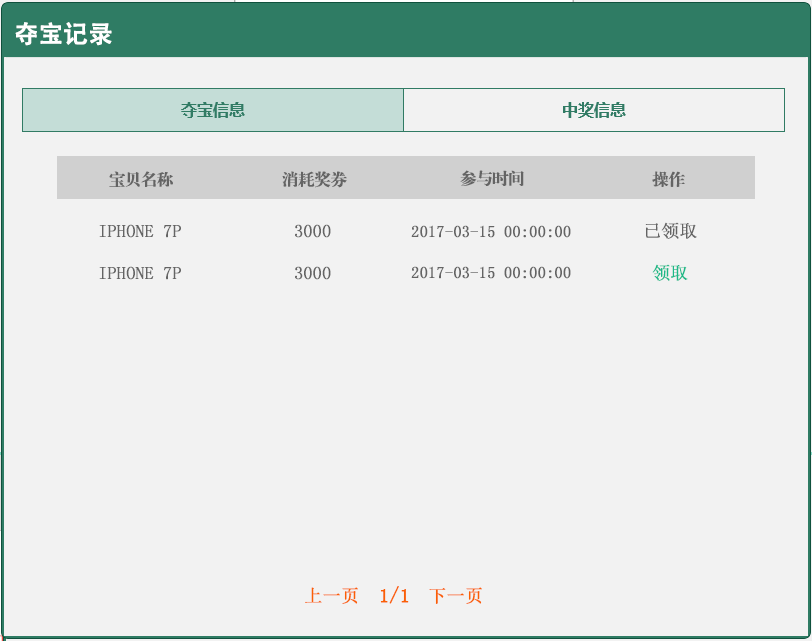Click the 消耗奖券 column header
812x641 pixels.
coord(314,179)
